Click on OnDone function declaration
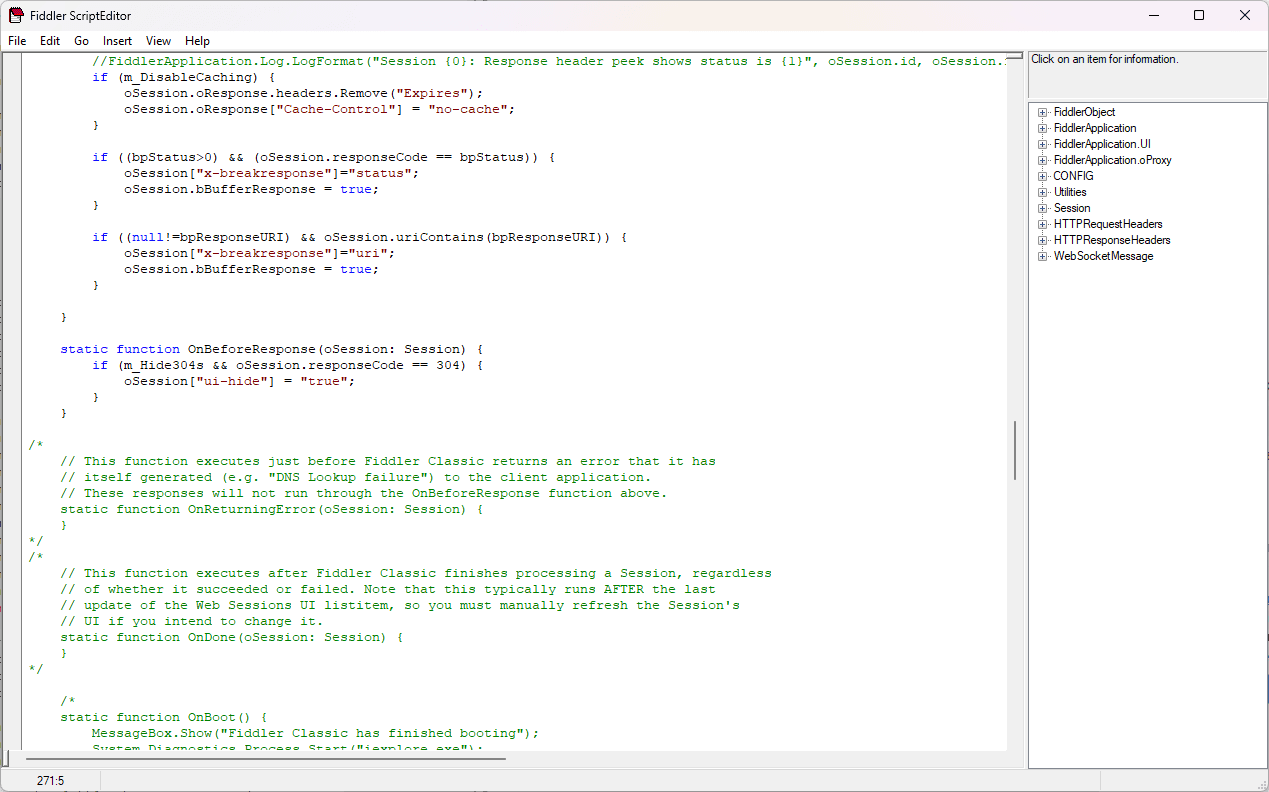The height and width of the screenshot is (792, 1269). (232, 637)
